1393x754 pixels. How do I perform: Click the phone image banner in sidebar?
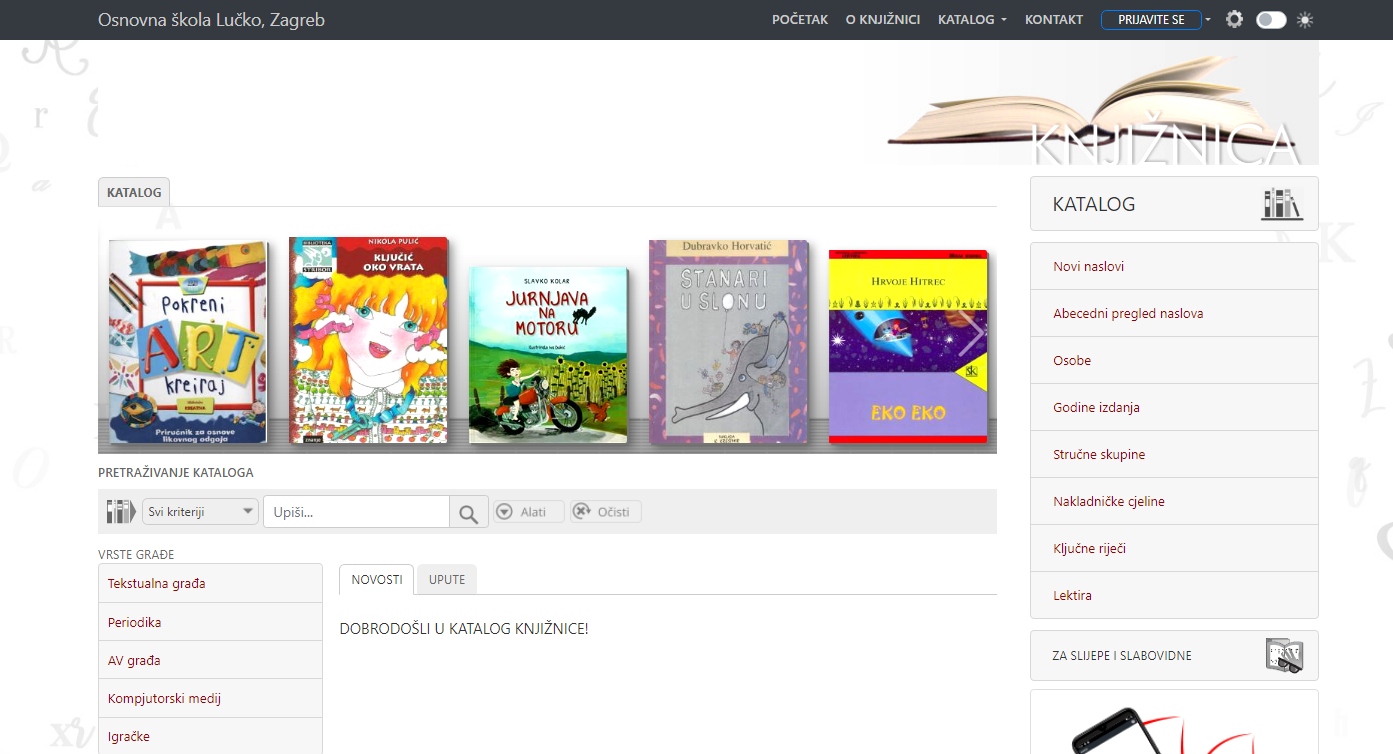click(x=1174, y=722)
